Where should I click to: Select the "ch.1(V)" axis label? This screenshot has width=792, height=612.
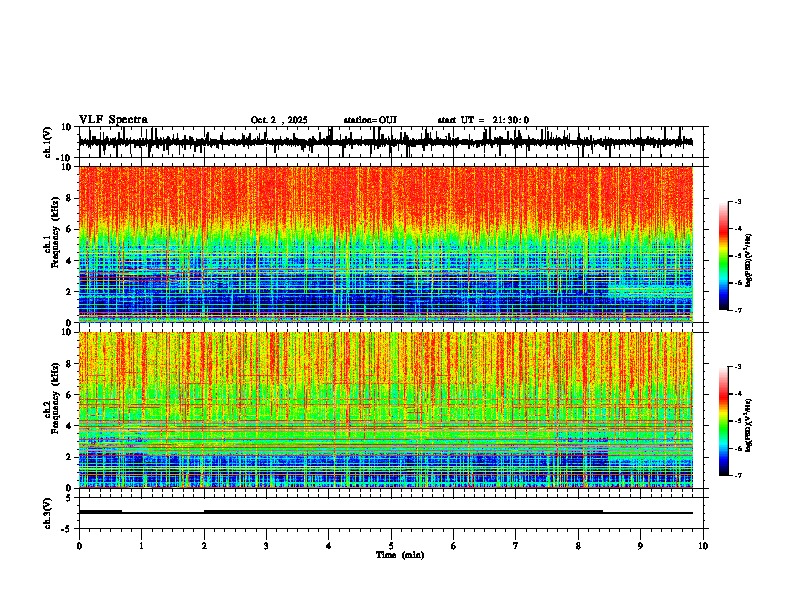48,142
